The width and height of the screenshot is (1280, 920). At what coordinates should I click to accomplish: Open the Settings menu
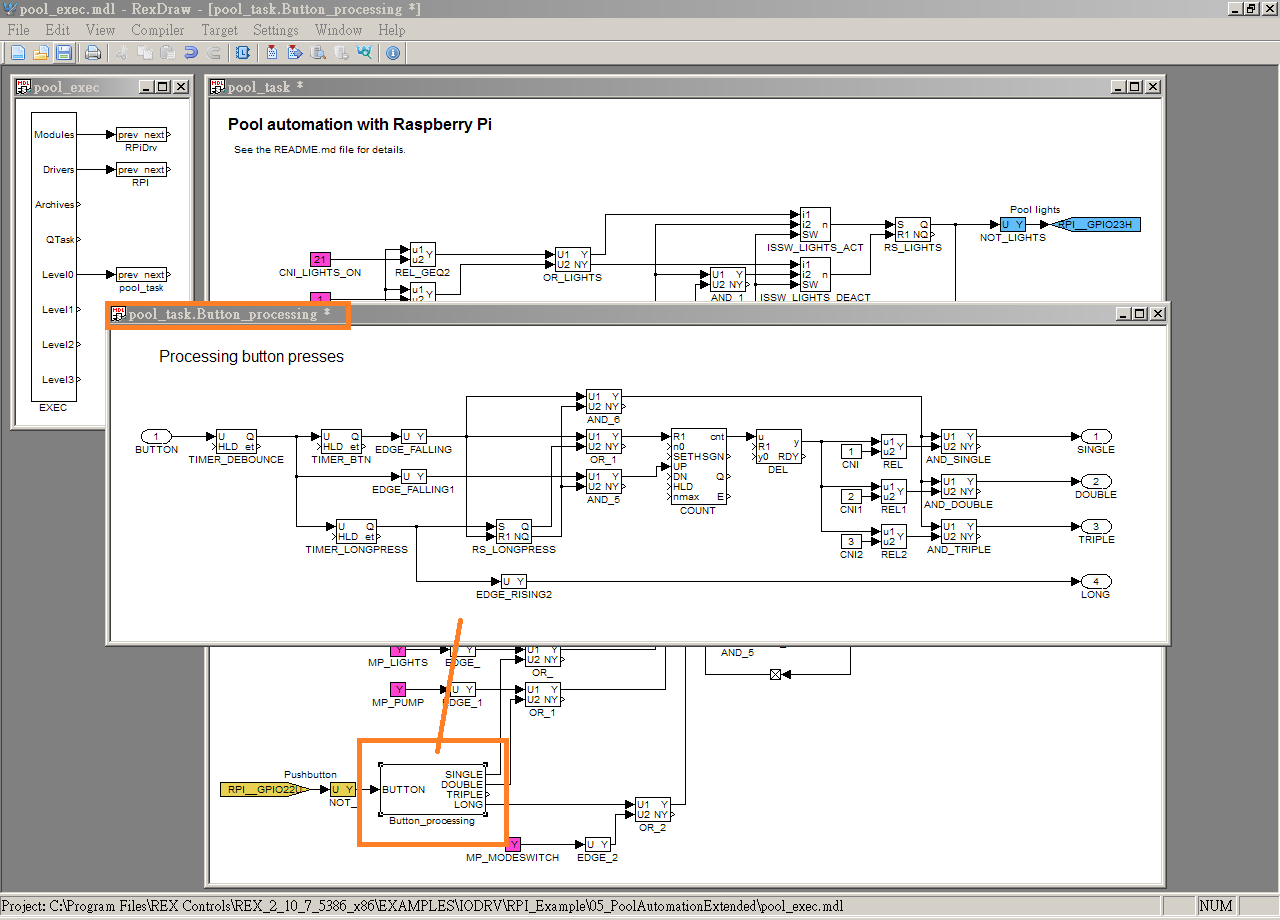click(x=276, y=30)
